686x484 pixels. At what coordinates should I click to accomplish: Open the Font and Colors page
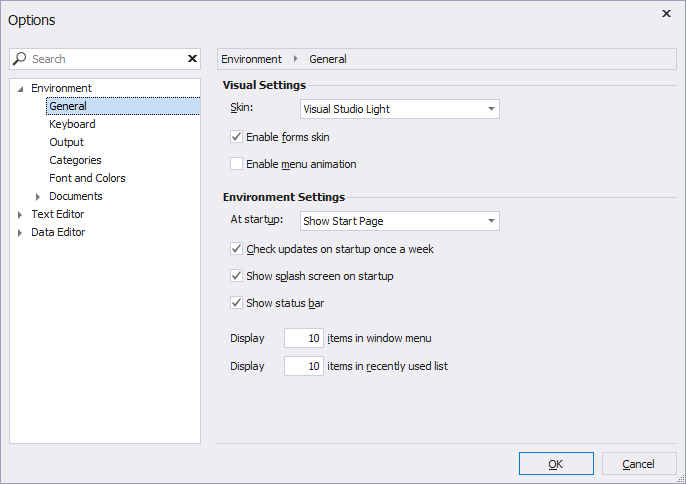[x=87, y=178]
